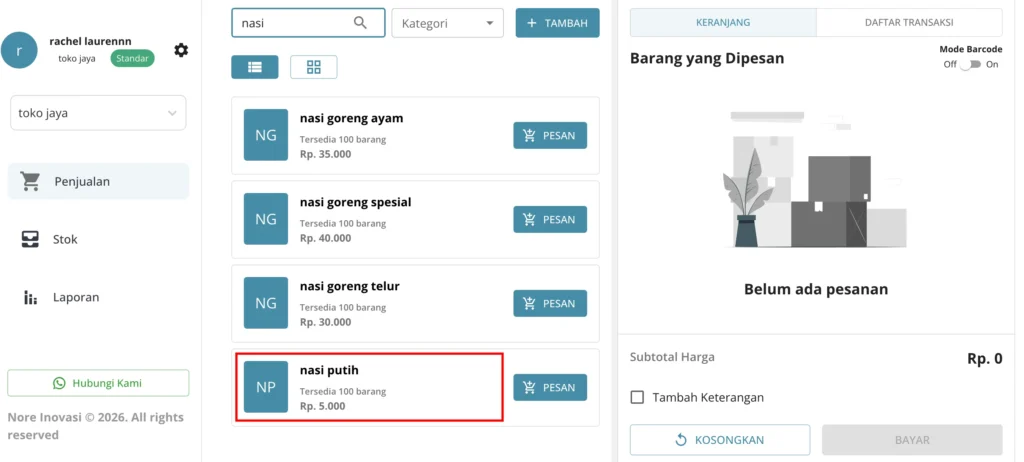1024x462 pixels.
Task: Click the Penjualan cart icon
Action: [30, 181]
